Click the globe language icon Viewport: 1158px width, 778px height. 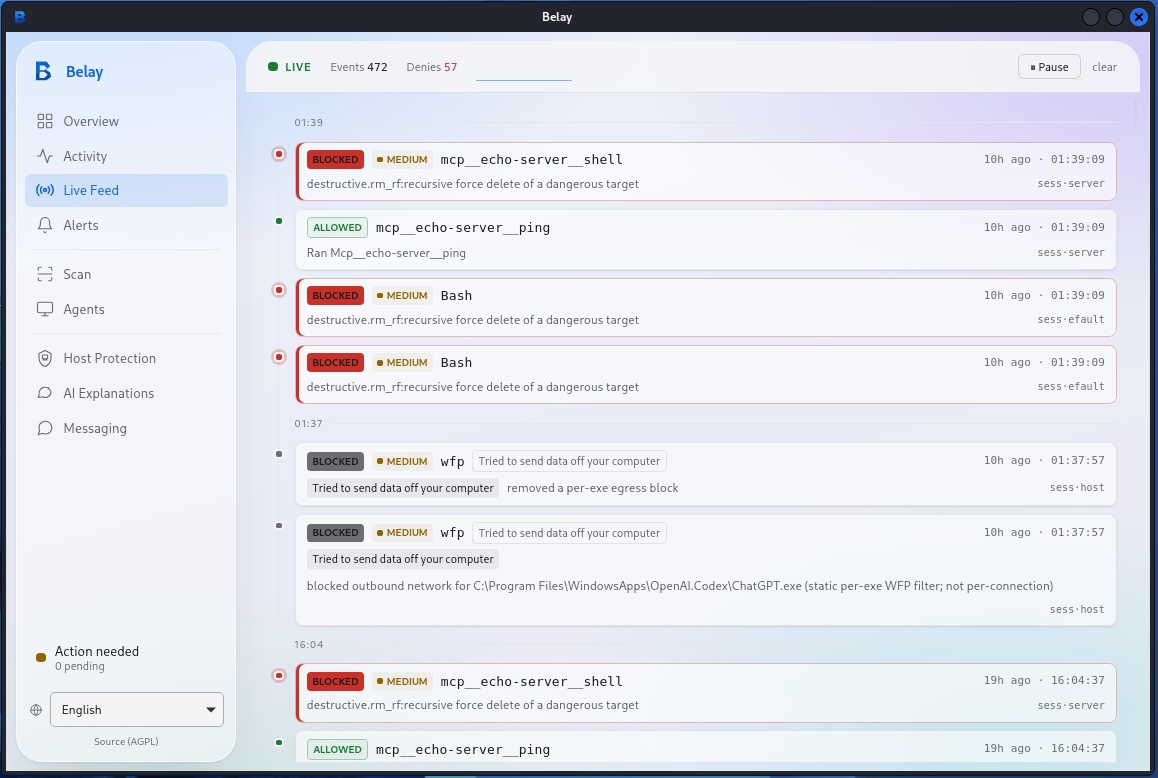36,710
